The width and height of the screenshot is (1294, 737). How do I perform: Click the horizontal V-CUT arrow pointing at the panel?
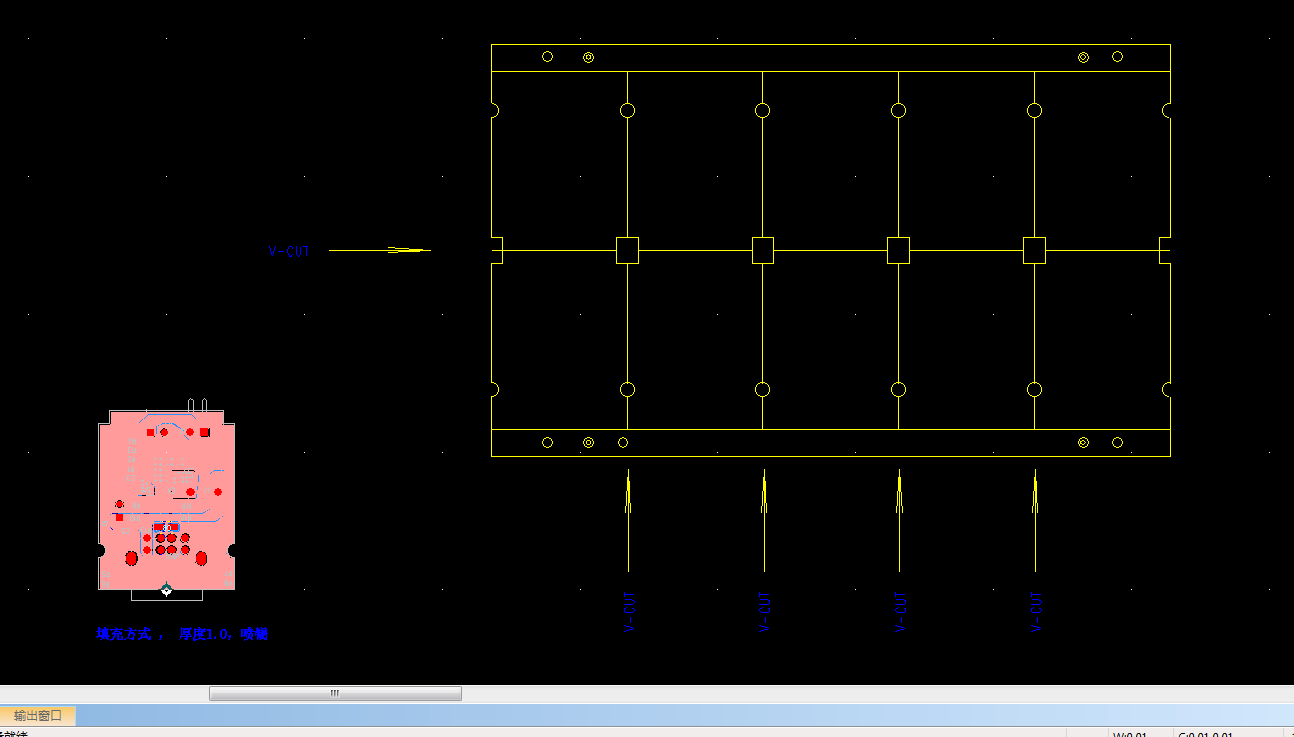pyautogui.click(x=380, y=250)
